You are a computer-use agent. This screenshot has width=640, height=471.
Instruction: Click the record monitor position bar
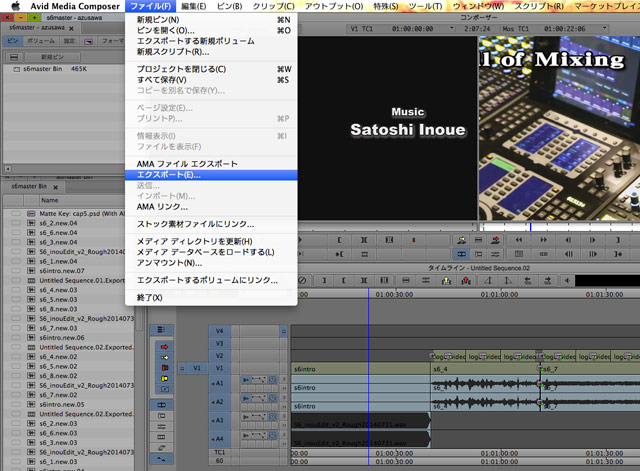click(x=560, y=227)
